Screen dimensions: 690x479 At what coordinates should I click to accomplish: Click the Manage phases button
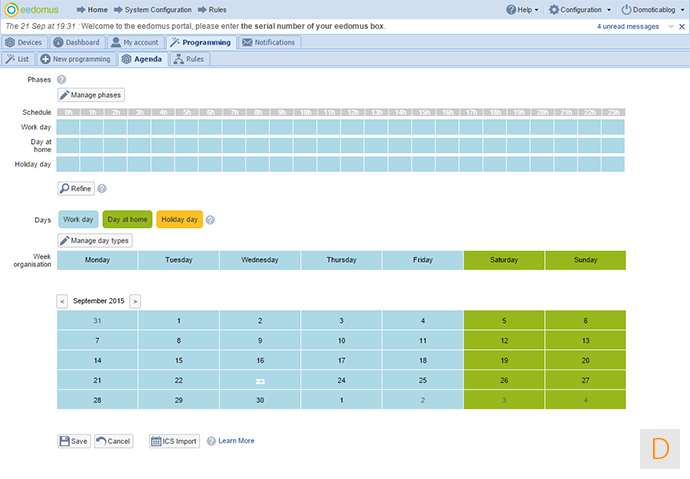91,95
